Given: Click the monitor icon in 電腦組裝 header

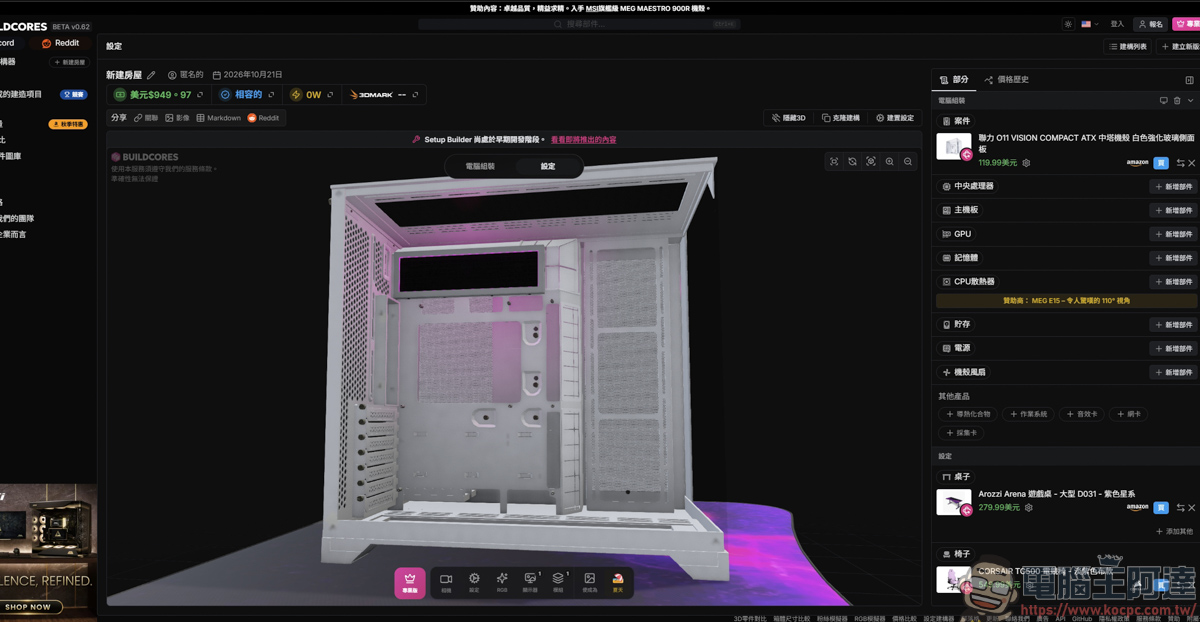Looking at the screenshot, I should point(1164,101).
